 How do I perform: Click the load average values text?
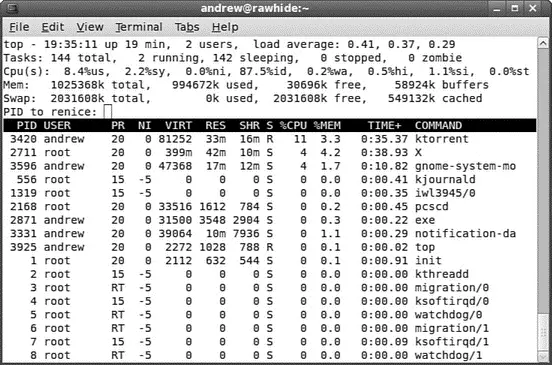401,44
